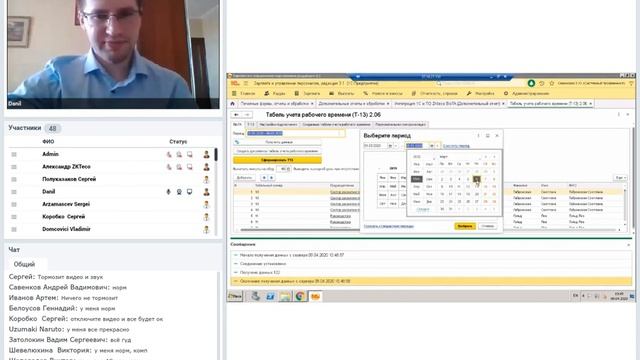Viewport: 640px width, 360px height.
Task: Click Admin's screen-share status icon
Action: tap(190, 154)
